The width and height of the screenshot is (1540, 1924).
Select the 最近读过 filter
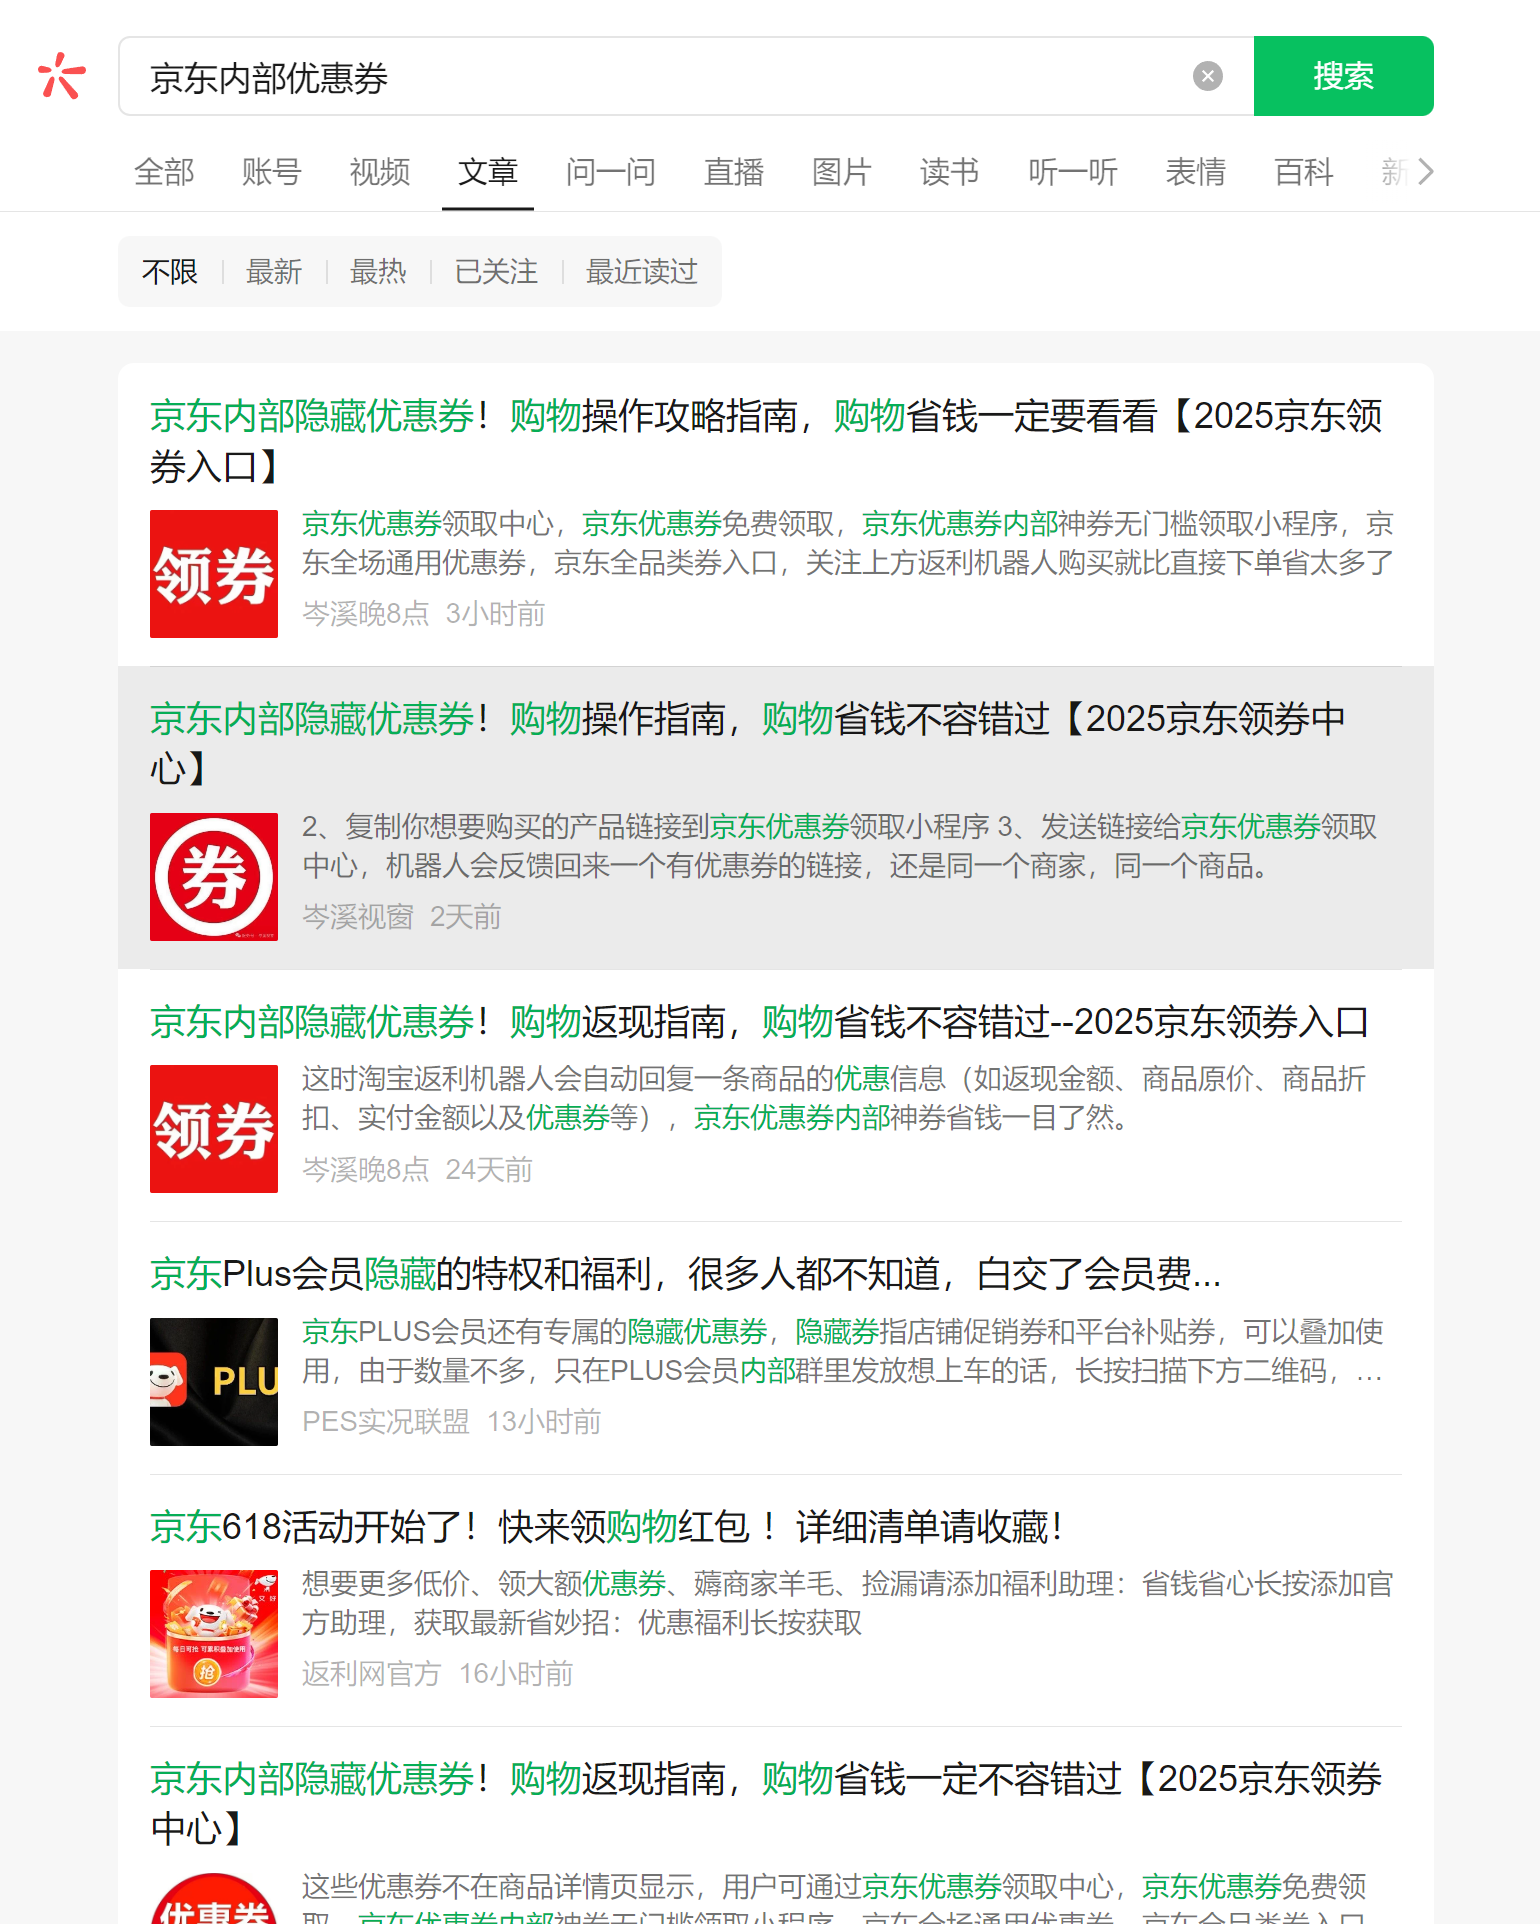pos(642,272)
